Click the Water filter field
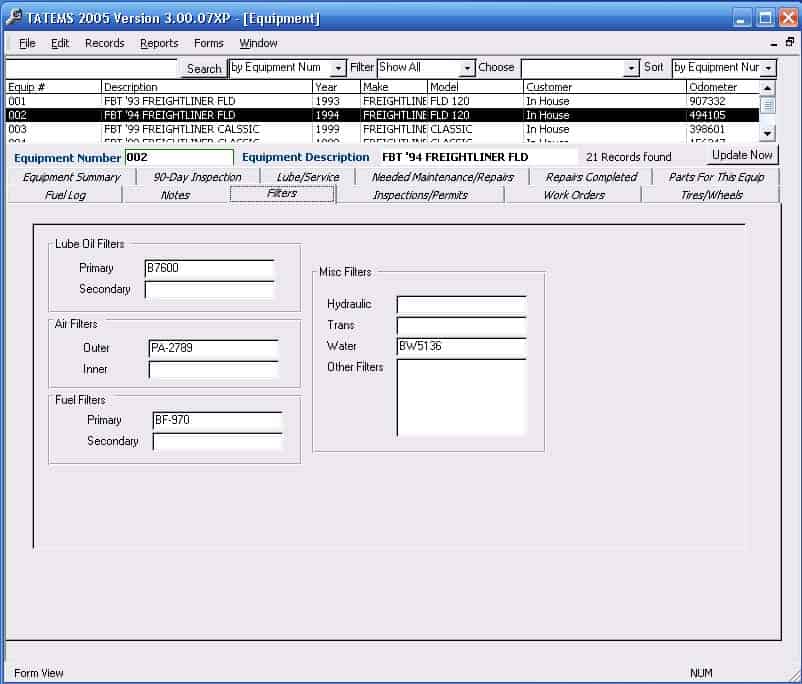Image resolution: width=802 pixels, height=684 pixels. pos(461,346)
